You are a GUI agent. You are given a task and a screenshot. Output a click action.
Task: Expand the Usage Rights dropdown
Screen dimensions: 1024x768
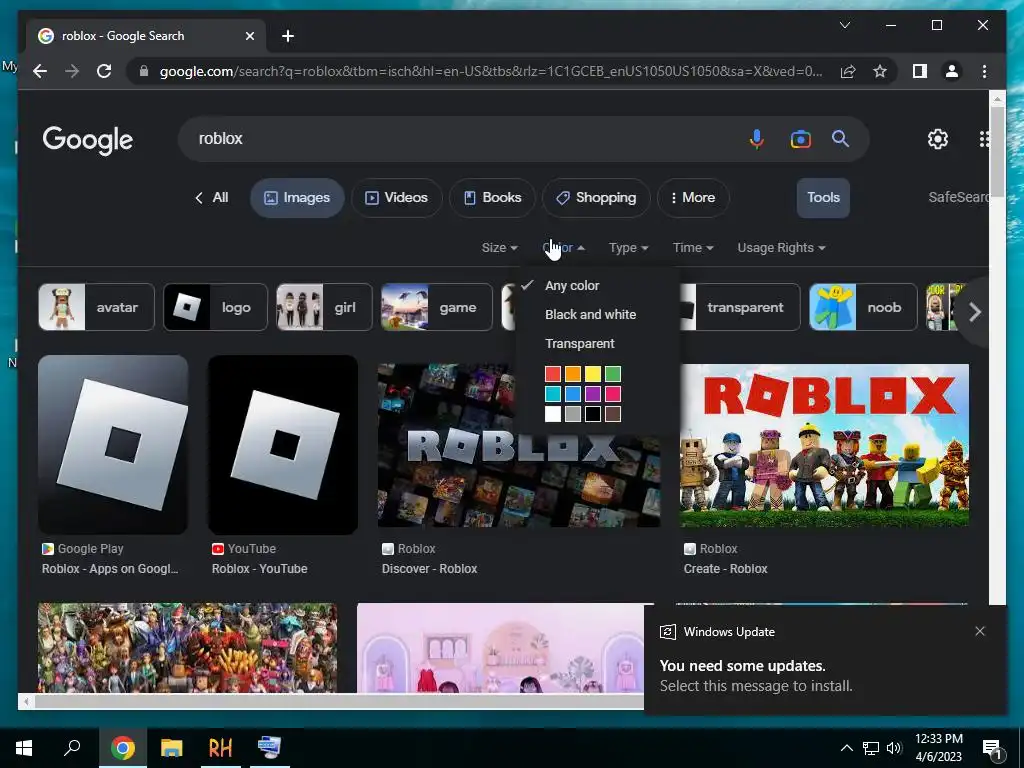pyautogui.click(x=781, y=248)
